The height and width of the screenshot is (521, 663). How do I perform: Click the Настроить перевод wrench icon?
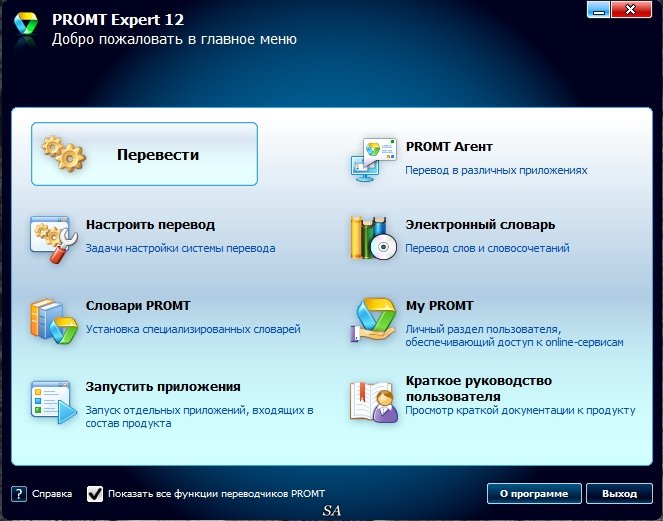pos(54,239)
